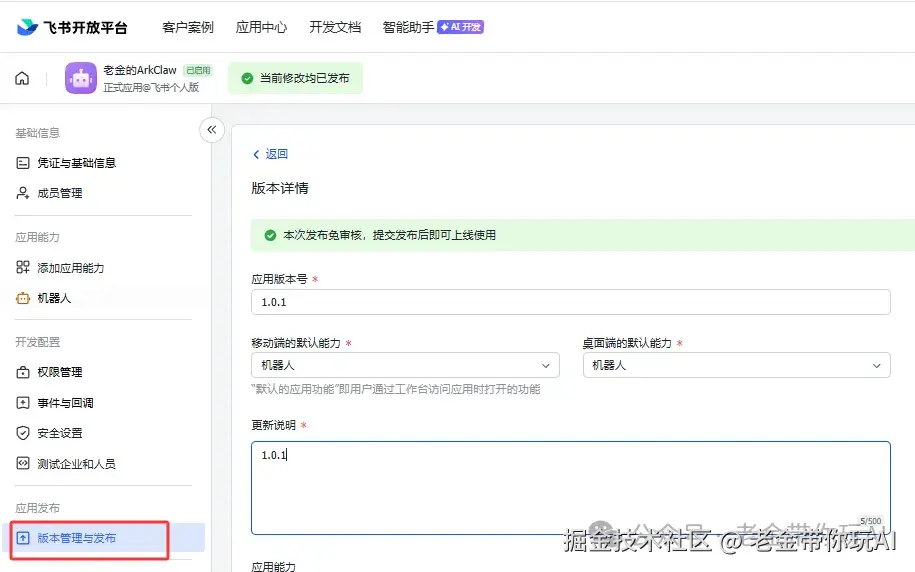Open 成员管理 page
915x572 pixels.
[60, 193]
